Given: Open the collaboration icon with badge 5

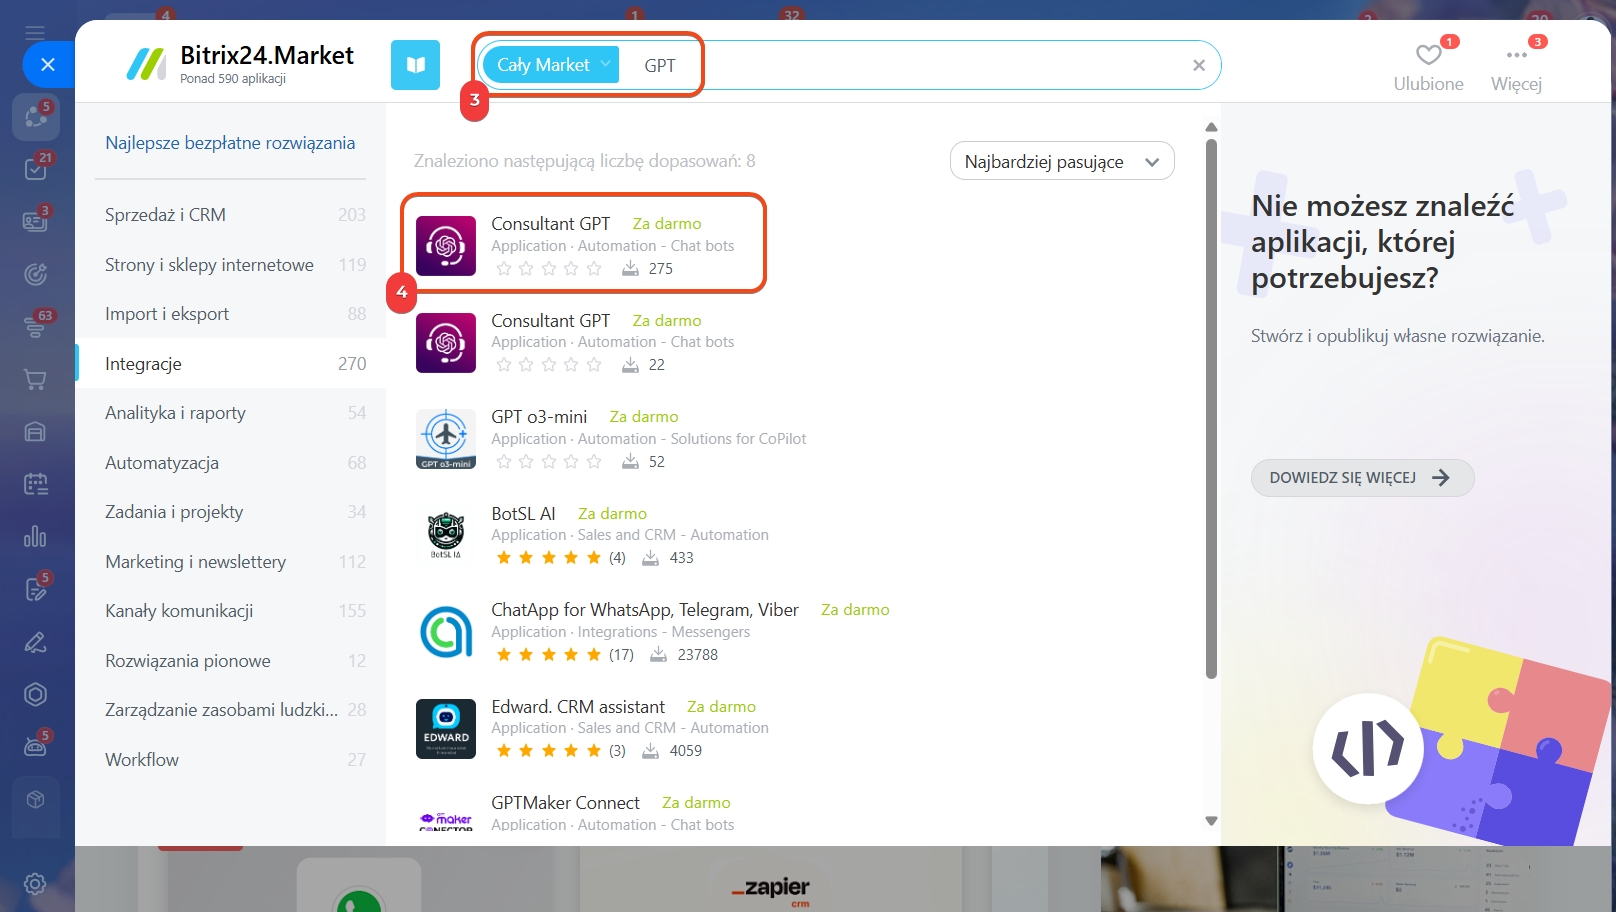Looking at the screenshot, I should pos(36,117).
